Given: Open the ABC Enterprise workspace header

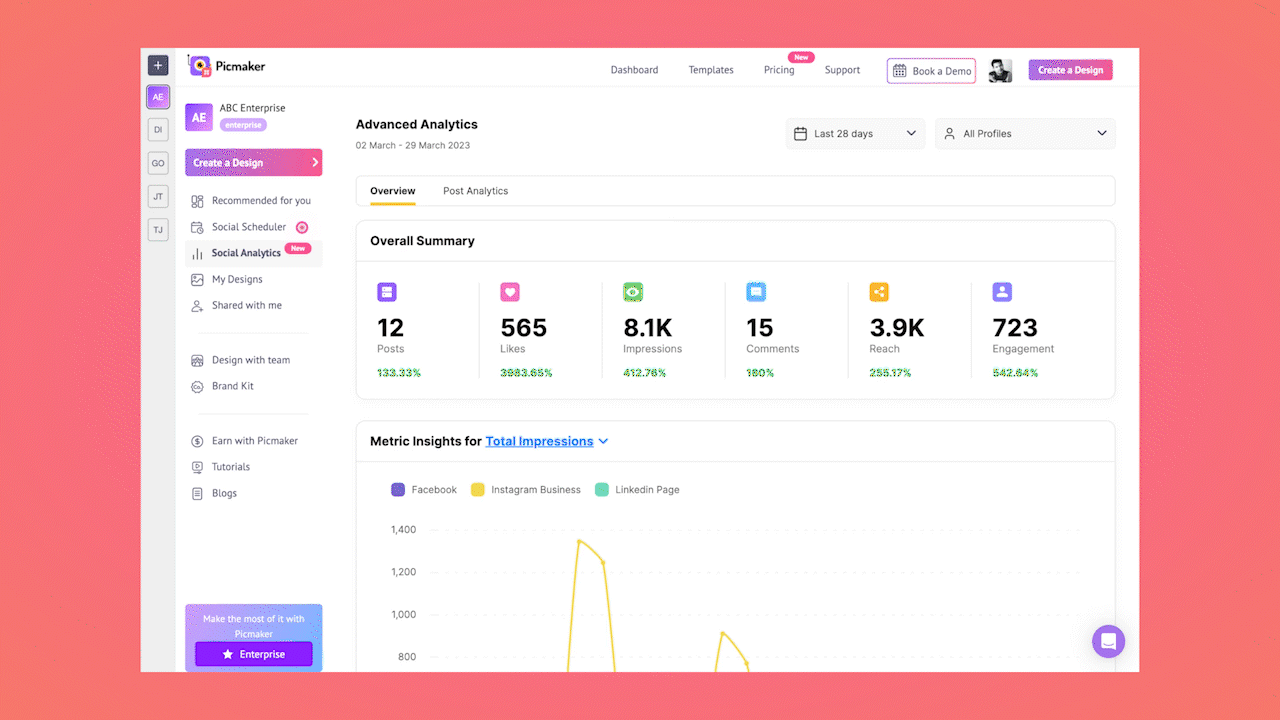Looking at the screenshot, I should [x=254, y=117].
